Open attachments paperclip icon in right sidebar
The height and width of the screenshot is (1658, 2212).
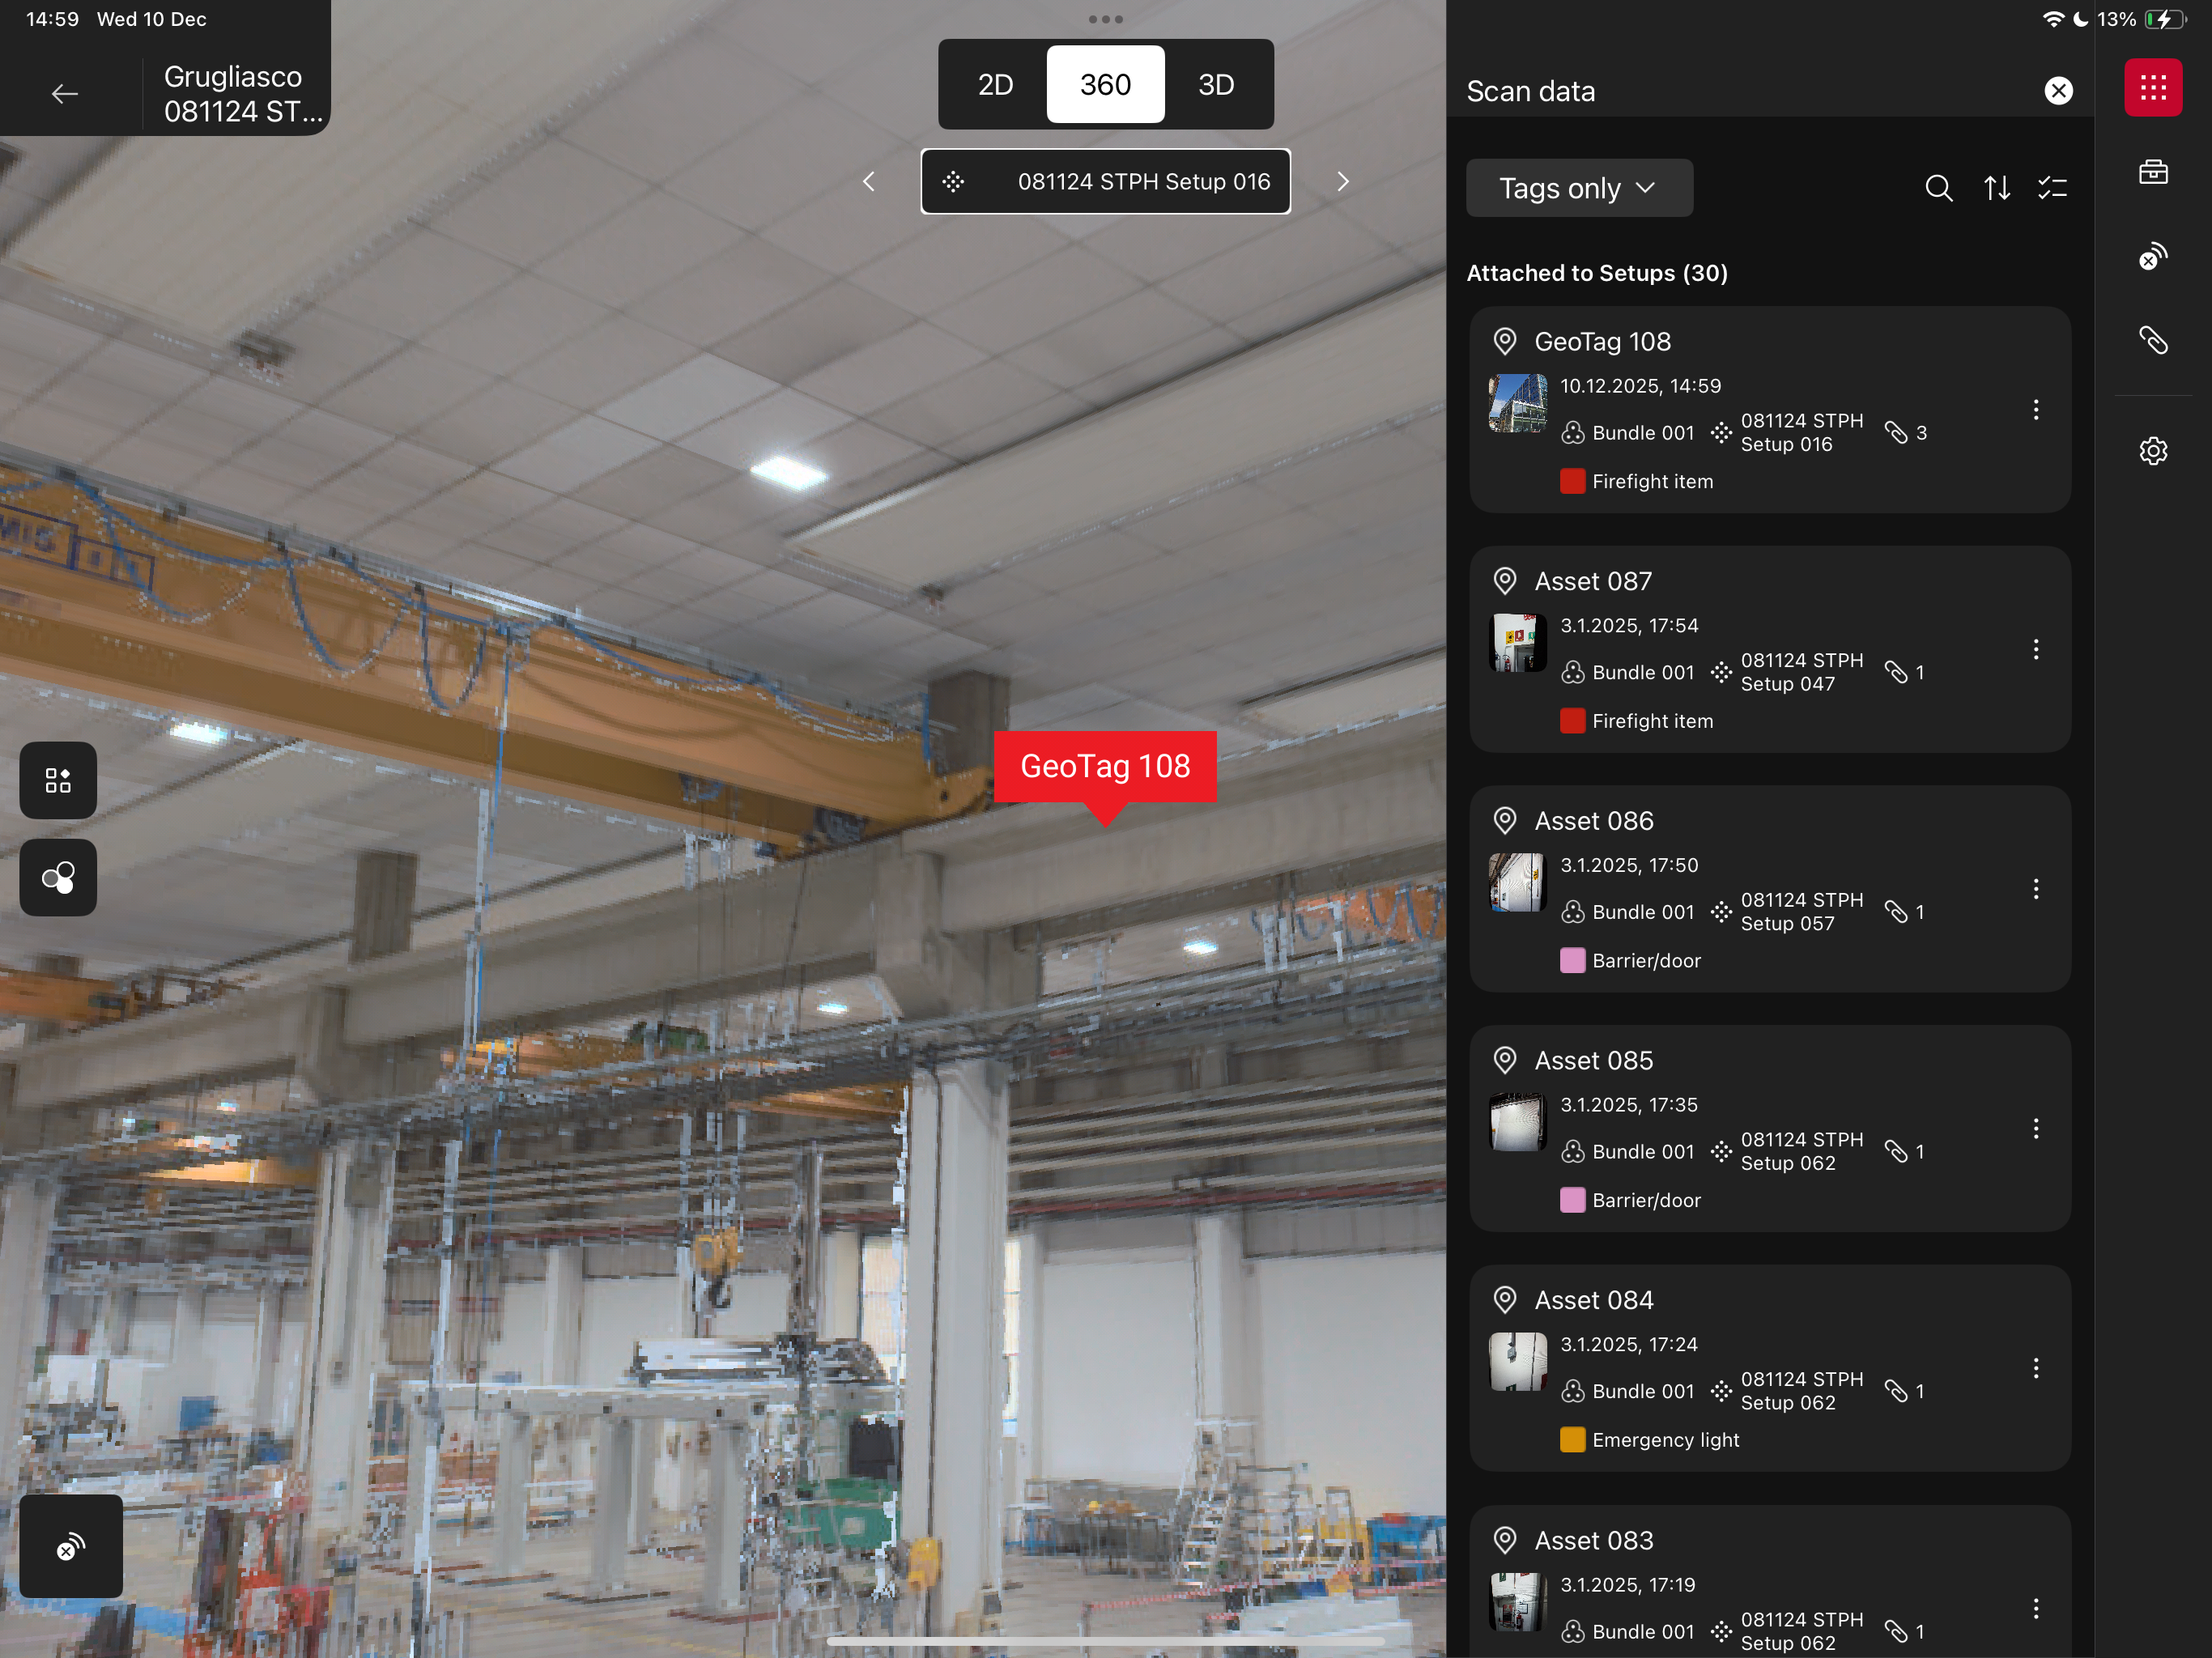click(x=2152, y=340)
